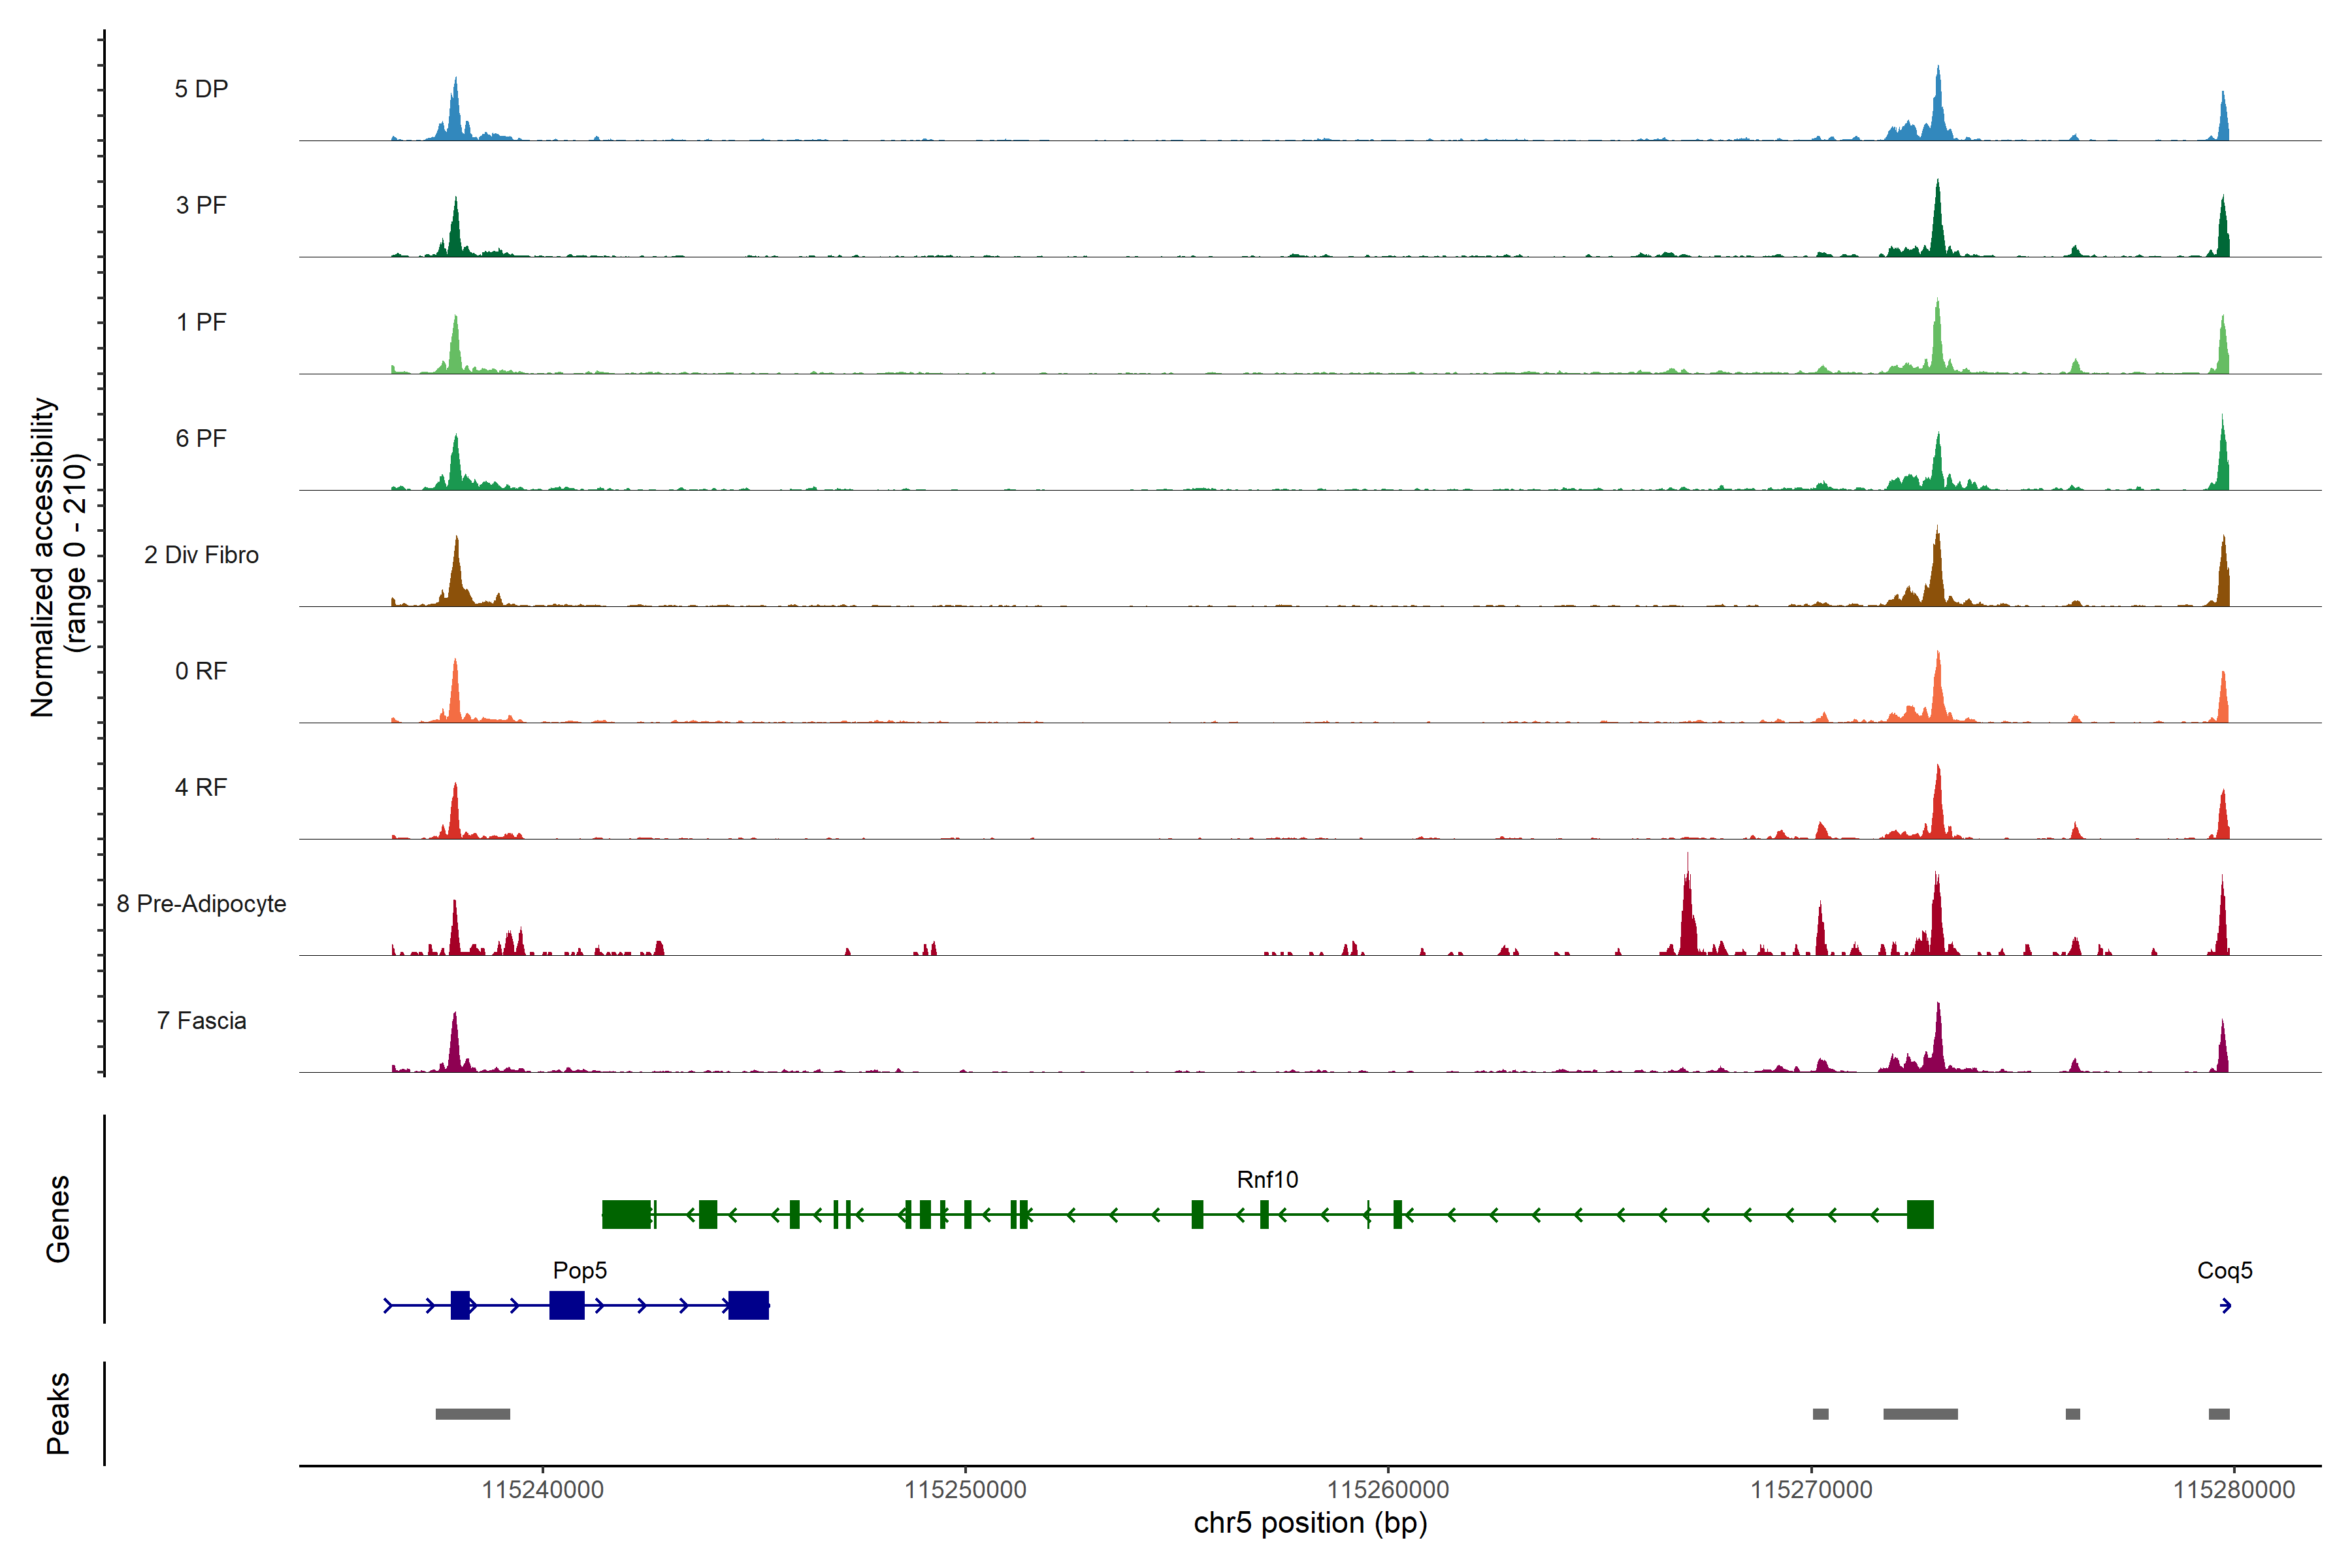Image resolution: width=2352 pixels, height=1568 pixels.
Task: Click the 8 Pre-Adipocyte track label
Action: pos(201,904)
